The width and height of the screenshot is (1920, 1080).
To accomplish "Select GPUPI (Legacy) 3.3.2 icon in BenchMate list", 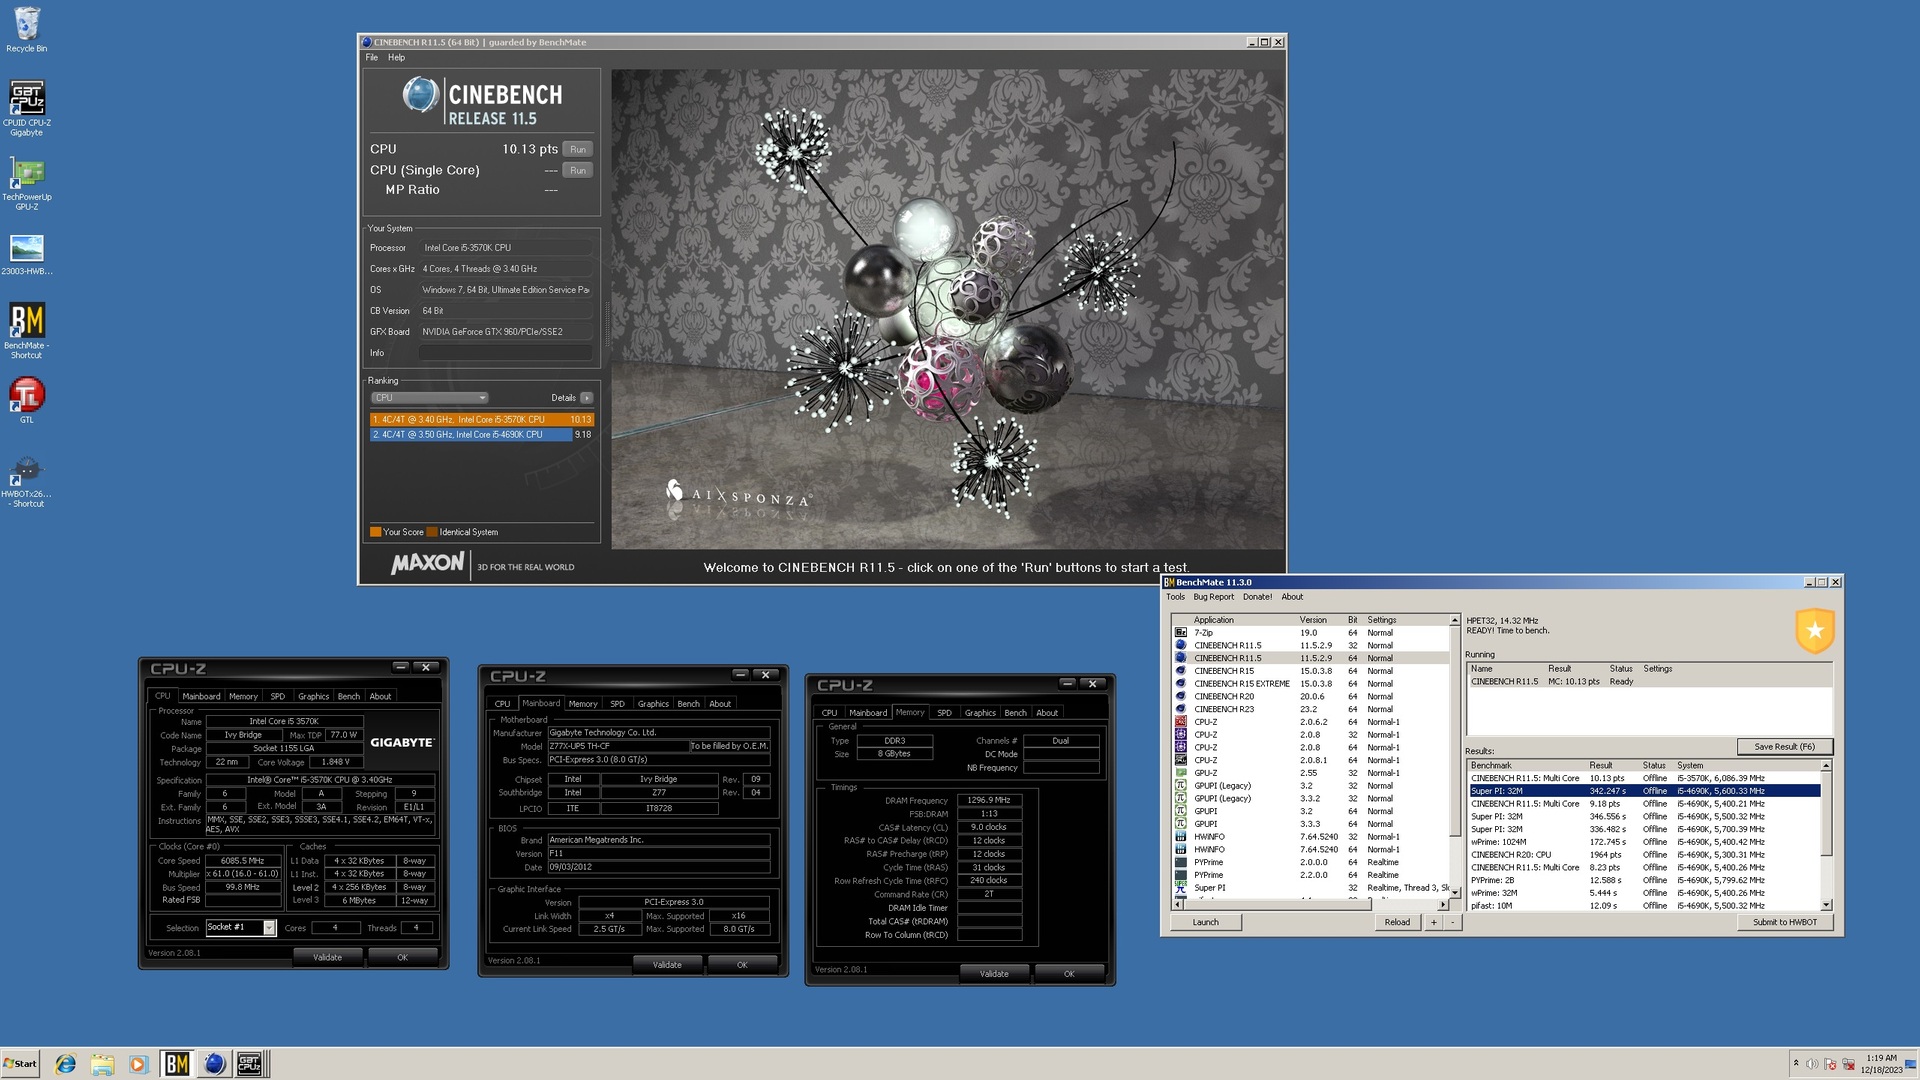I will [1181, 799].
